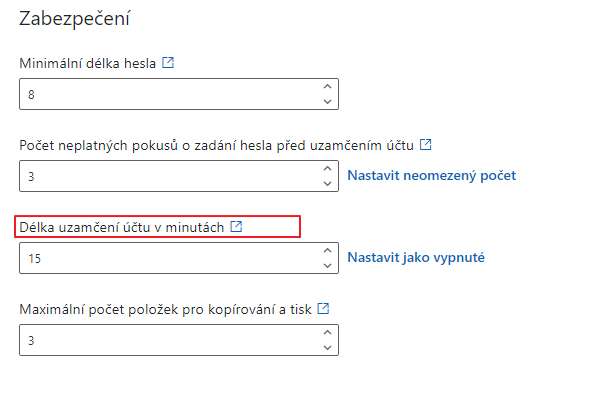
Task: Click the Zabezpečení section heading
Action: point(74,18)
